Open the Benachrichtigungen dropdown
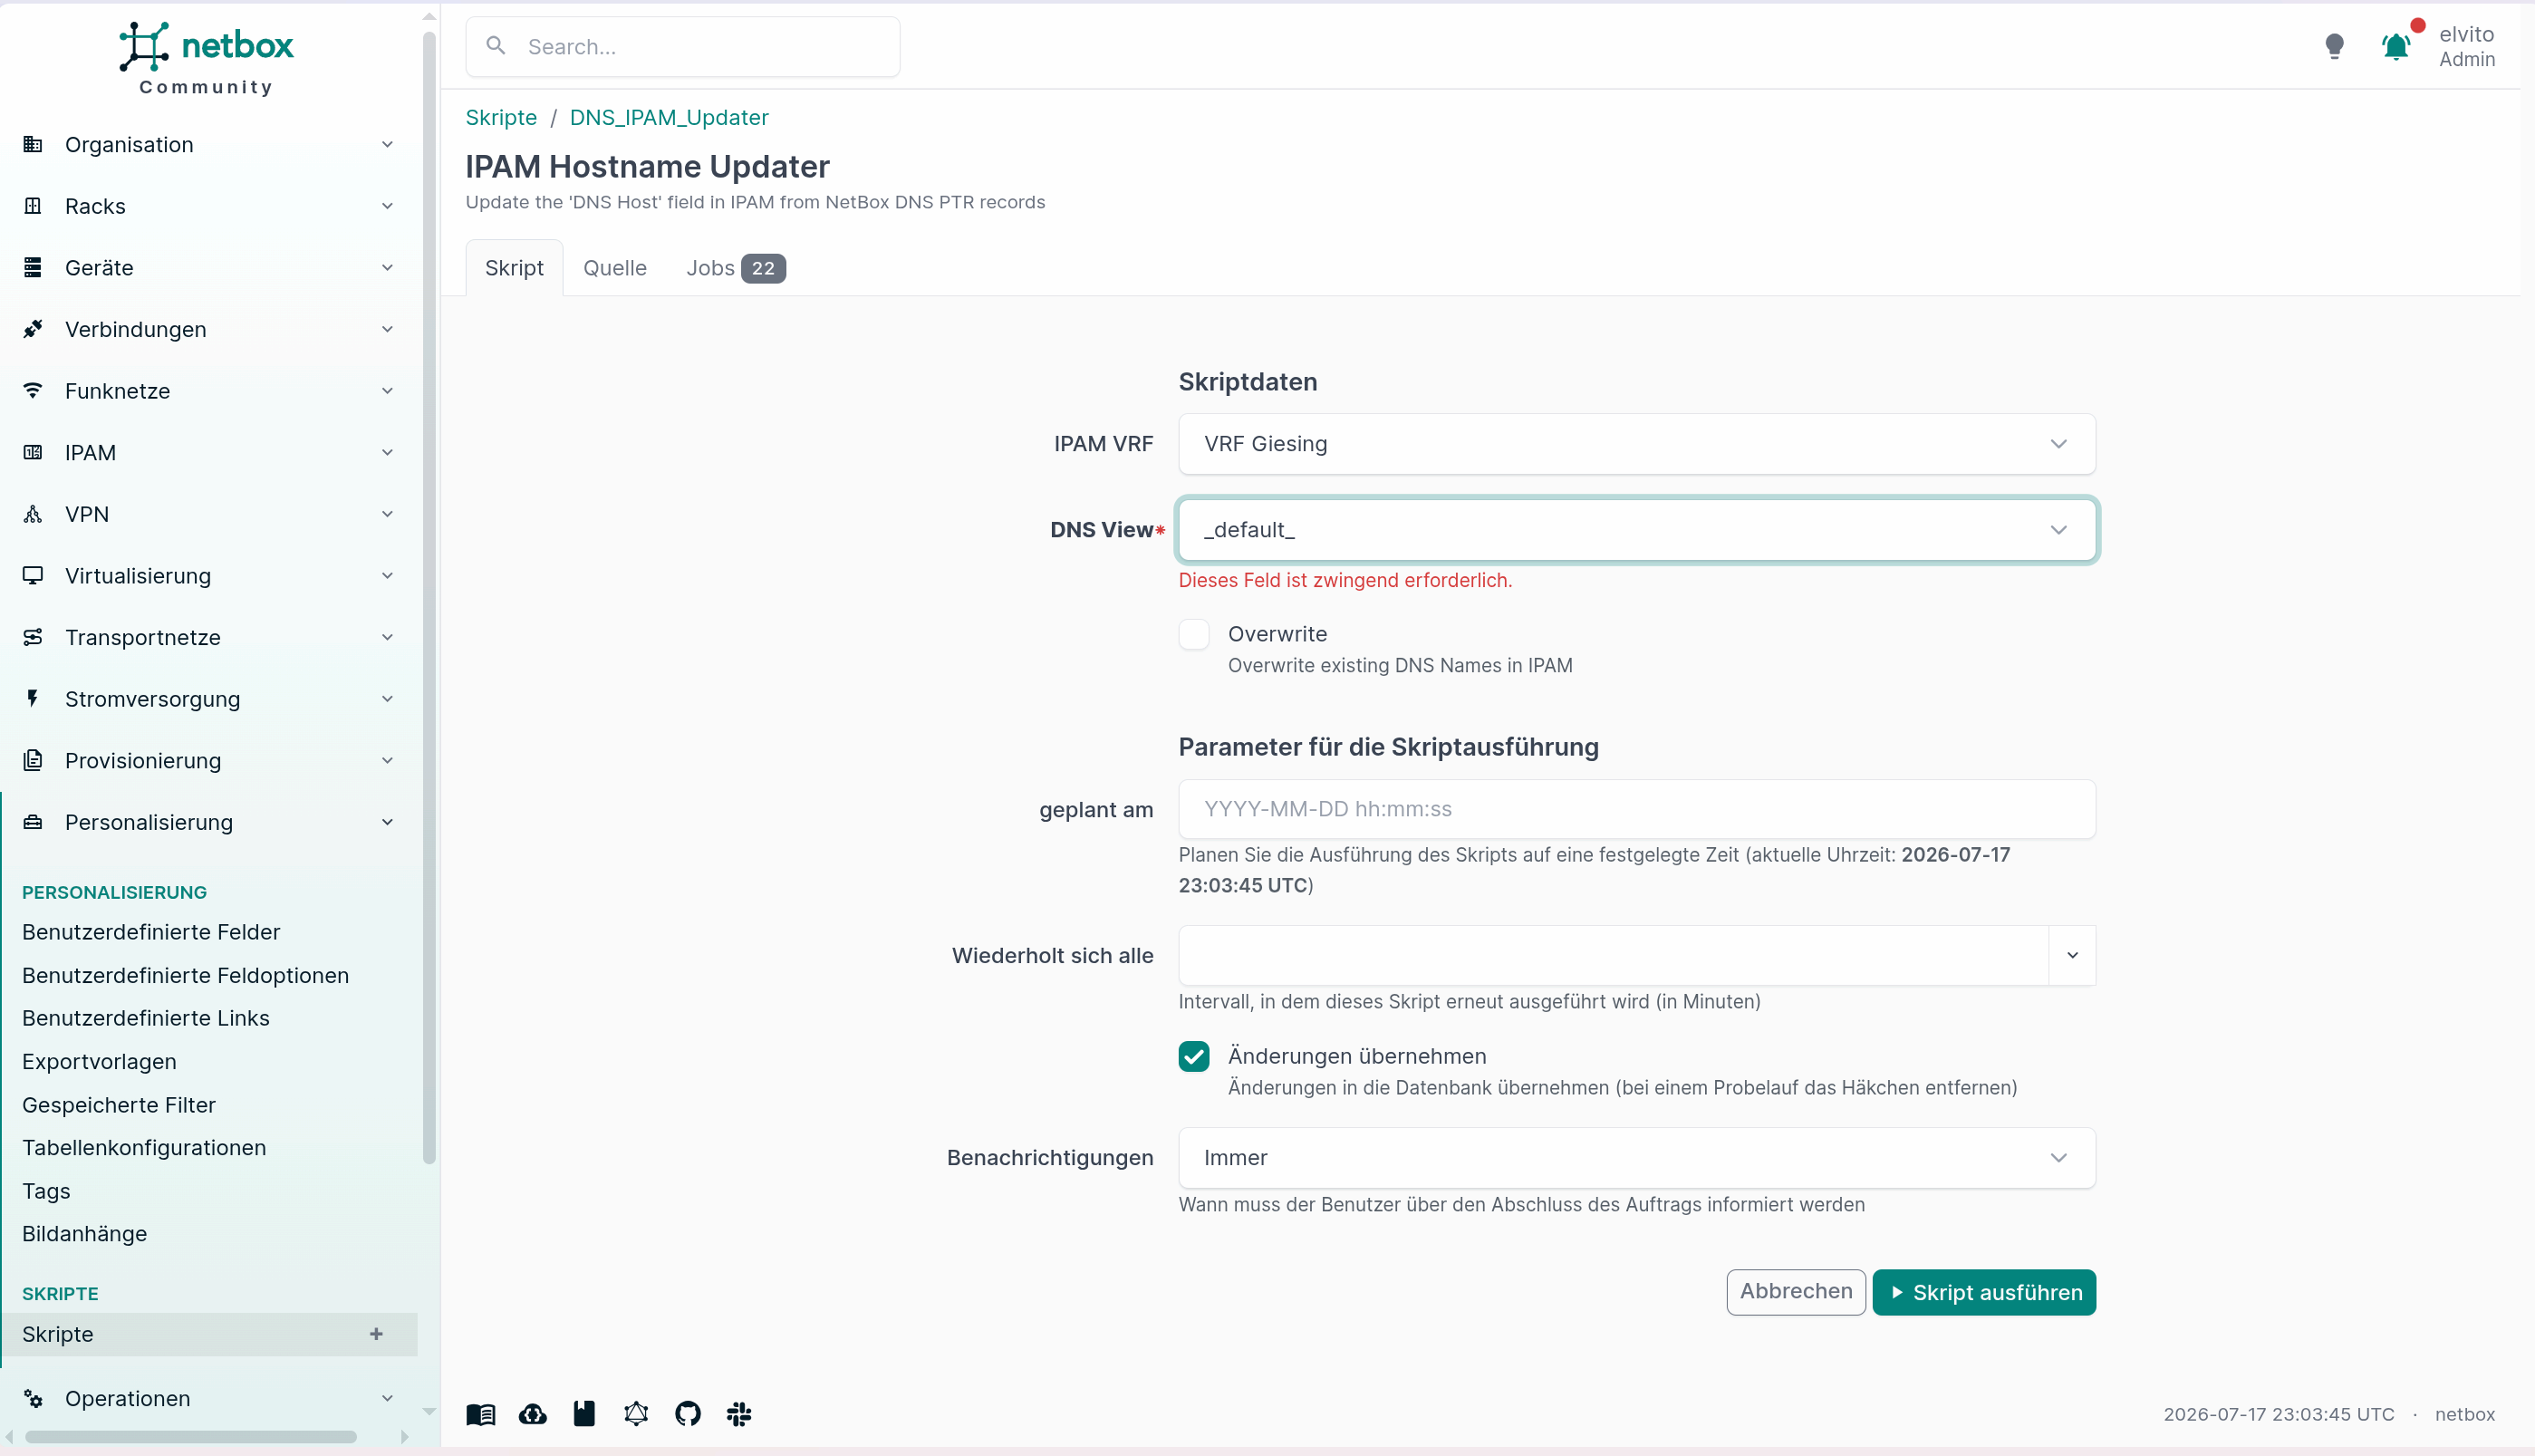Screen dimensions: 2535x1456 1637,1158
